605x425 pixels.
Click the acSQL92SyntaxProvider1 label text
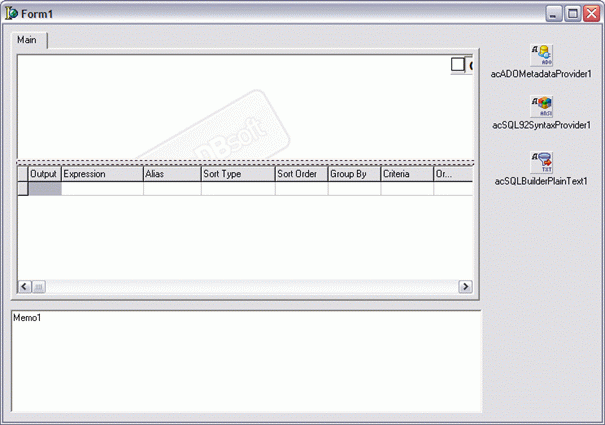541,125
